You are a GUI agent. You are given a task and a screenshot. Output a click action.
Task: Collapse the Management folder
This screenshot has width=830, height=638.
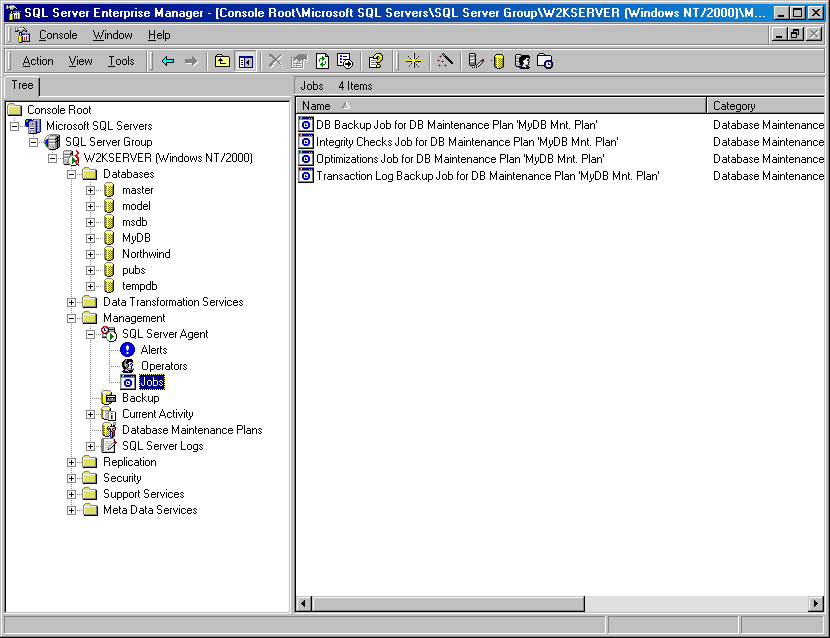71,318
